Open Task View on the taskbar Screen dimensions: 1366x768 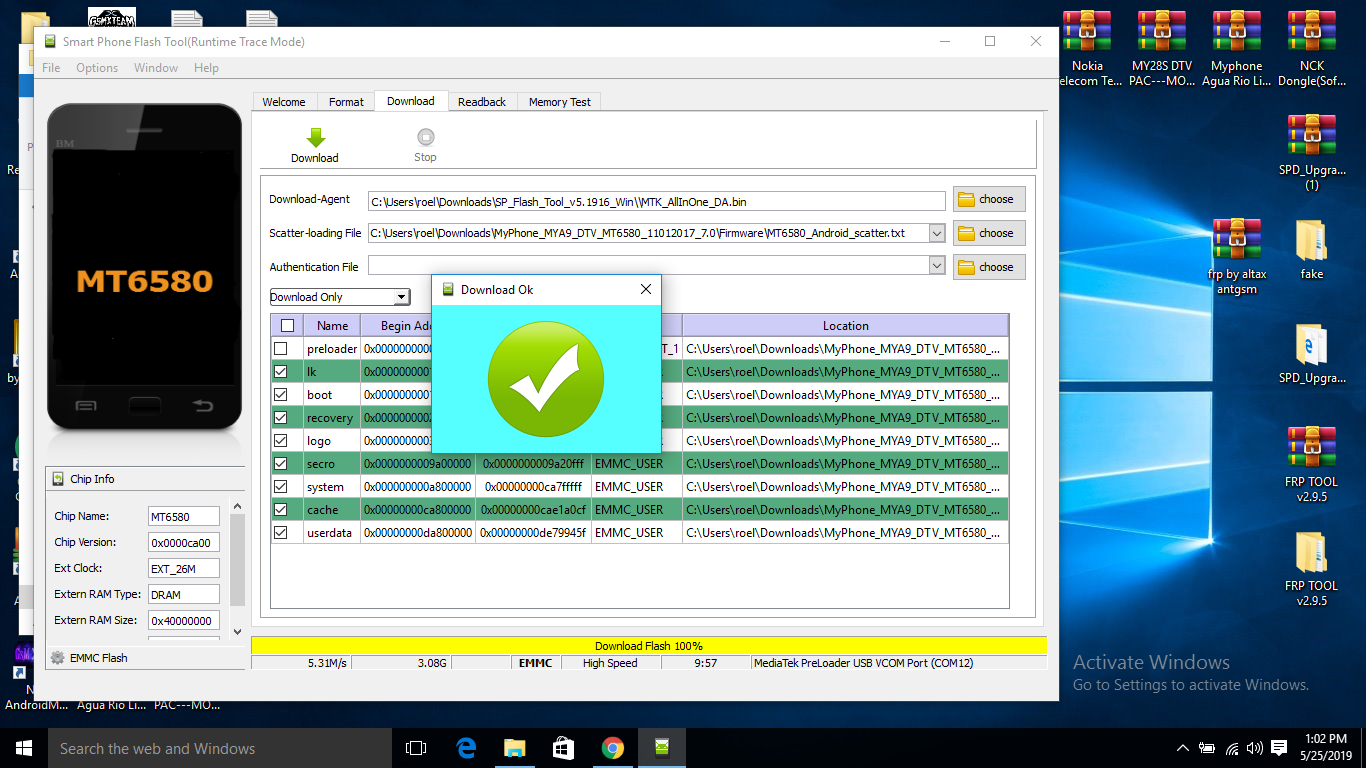[416, 748]
